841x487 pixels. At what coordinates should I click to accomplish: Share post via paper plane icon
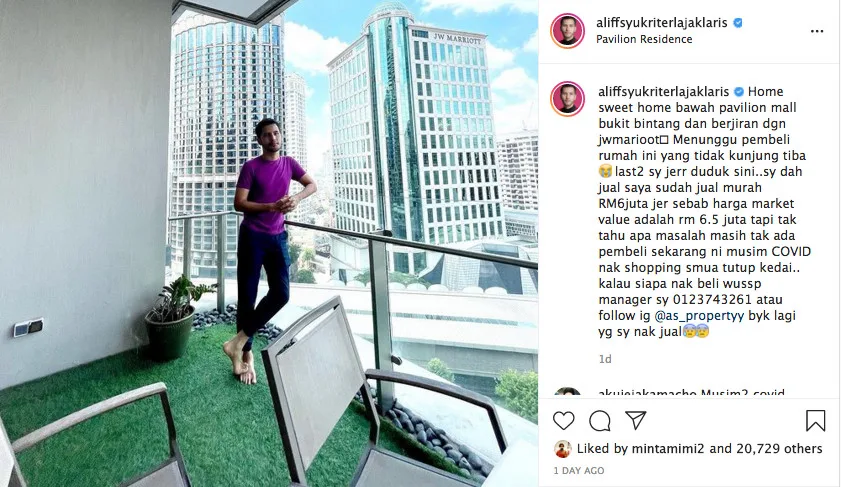click(636, 420)
